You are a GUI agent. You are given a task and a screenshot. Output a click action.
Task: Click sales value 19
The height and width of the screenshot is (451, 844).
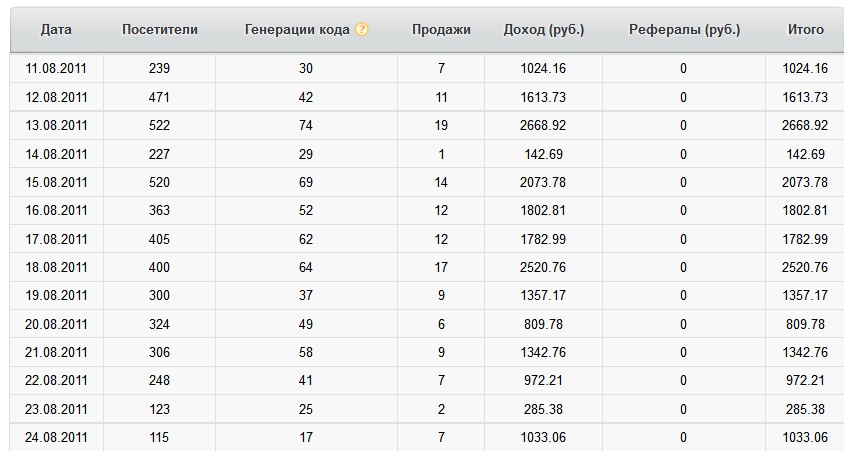pyautogui.click(x=441, y=126)
